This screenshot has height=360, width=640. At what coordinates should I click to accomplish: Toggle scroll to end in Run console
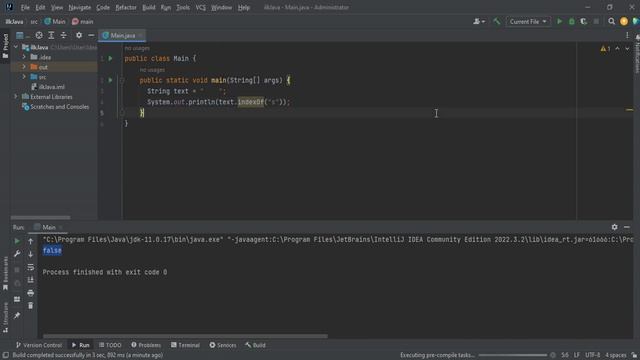(31, 280)
